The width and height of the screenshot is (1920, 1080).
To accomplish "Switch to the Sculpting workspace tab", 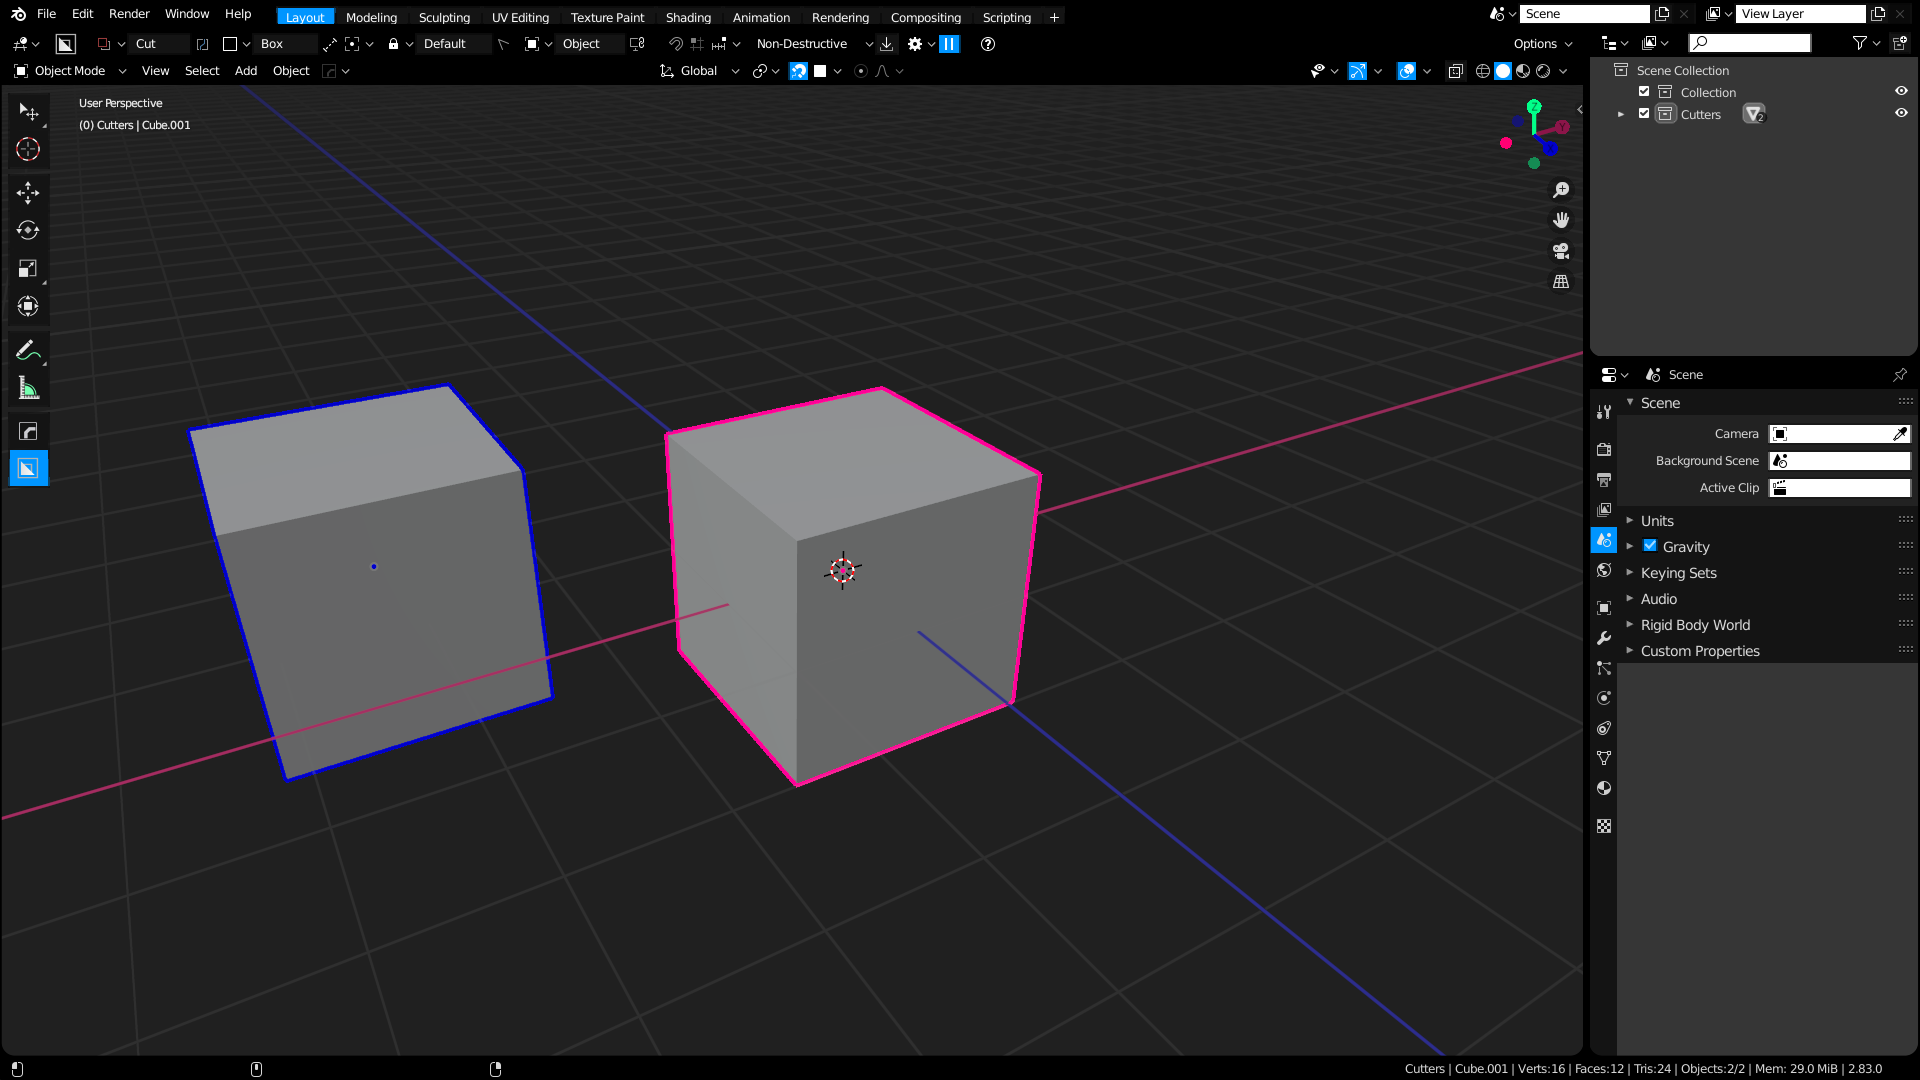I will click(444, 17).
